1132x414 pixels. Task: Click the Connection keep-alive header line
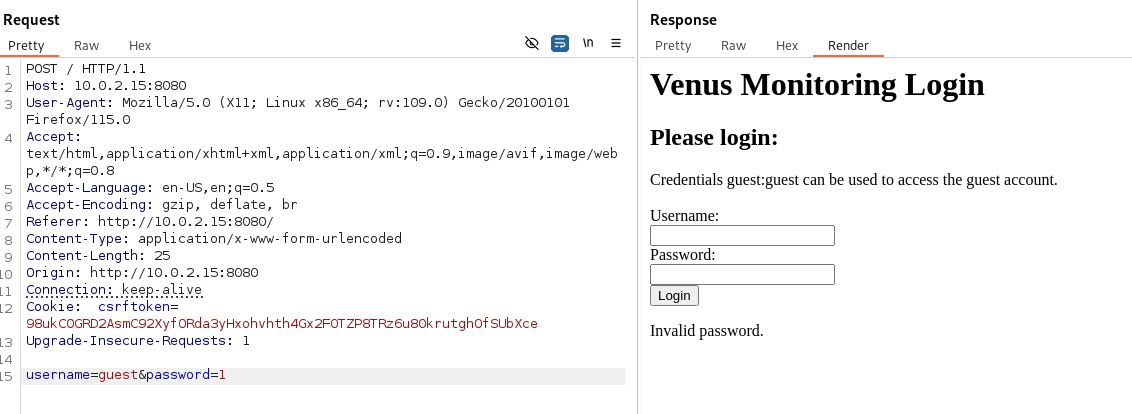tap(114, 290)
